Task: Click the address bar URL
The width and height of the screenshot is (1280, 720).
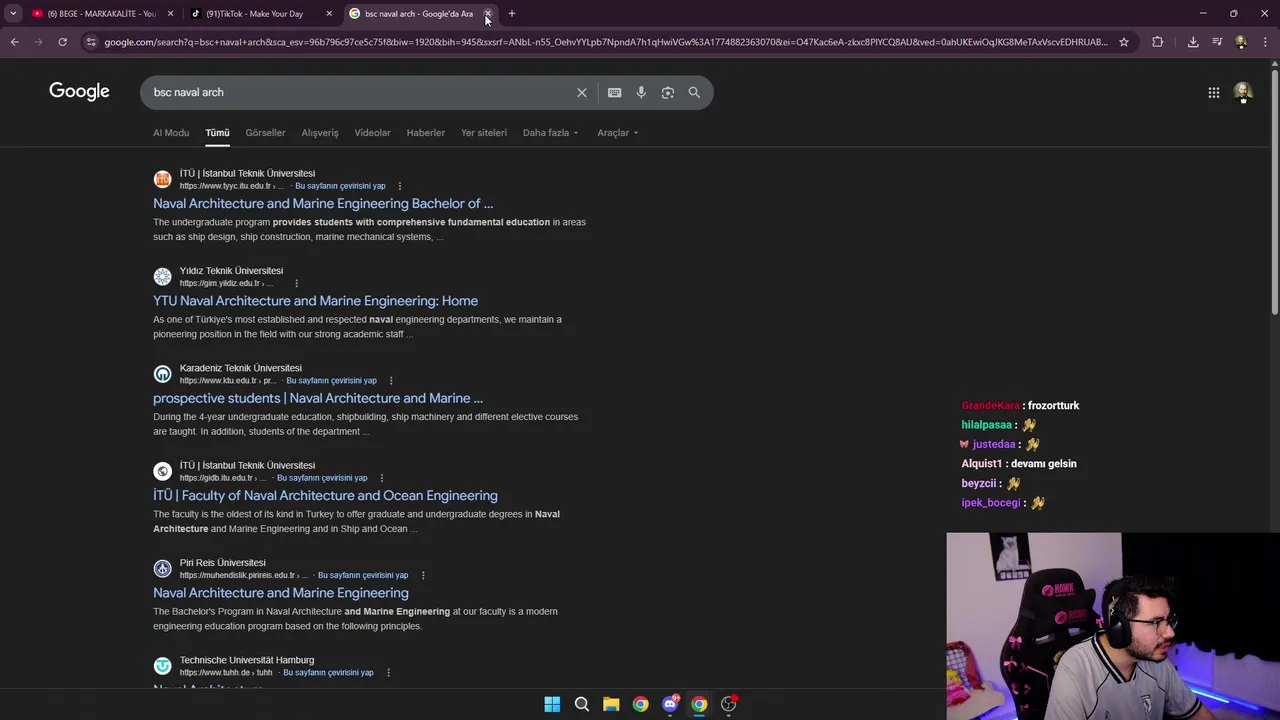Action: tap(605, 42)
